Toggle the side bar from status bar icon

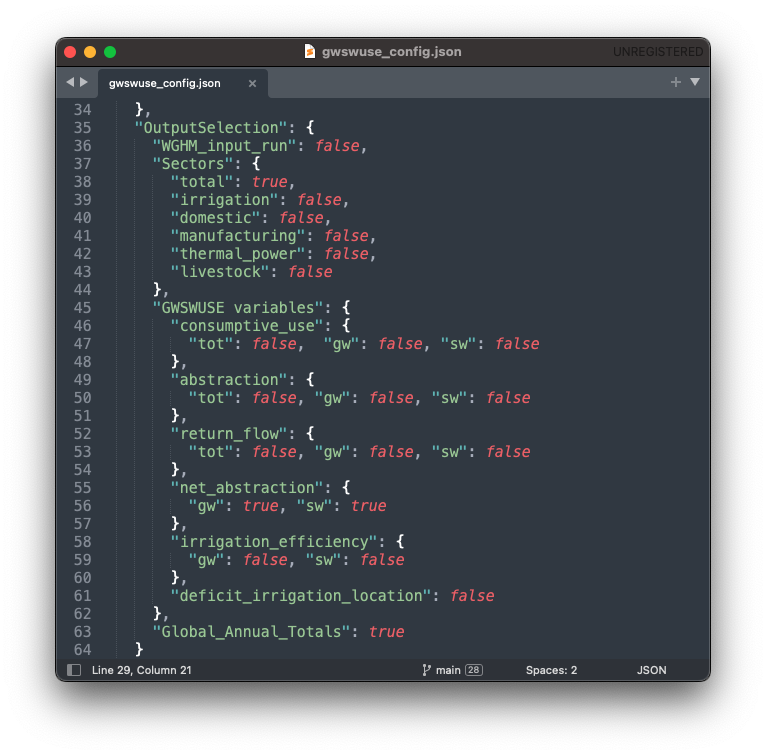(x=74, y=670)
